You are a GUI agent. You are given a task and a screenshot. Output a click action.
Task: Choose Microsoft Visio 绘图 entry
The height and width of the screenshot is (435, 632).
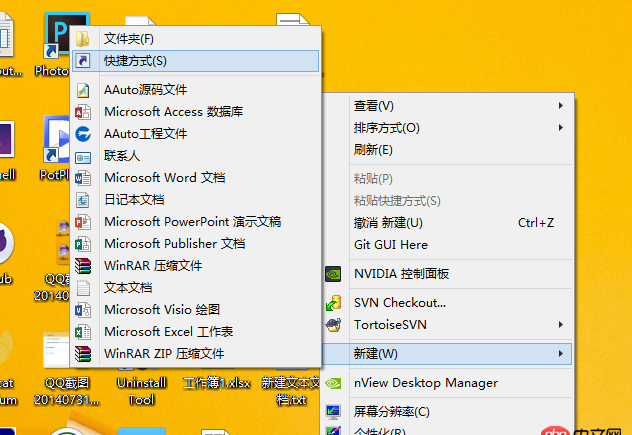coord(195,310)
